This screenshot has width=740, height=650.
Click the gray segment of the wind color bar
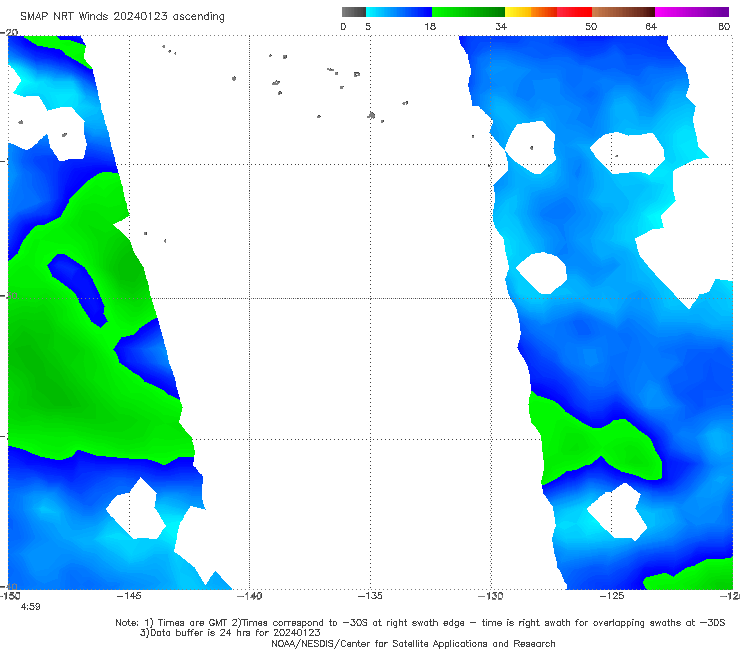click(354, 12)
